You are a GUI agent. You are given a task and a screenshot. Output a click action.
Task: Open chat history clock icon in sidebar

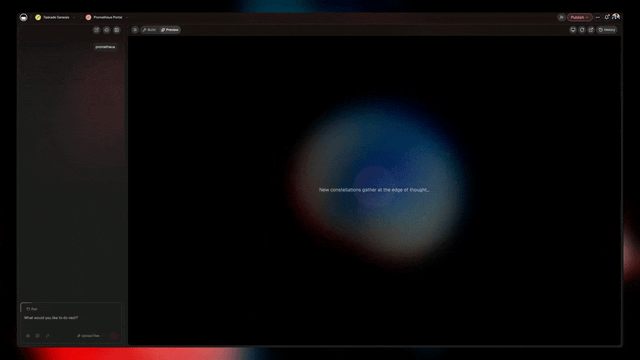click(x=107, y=30)
